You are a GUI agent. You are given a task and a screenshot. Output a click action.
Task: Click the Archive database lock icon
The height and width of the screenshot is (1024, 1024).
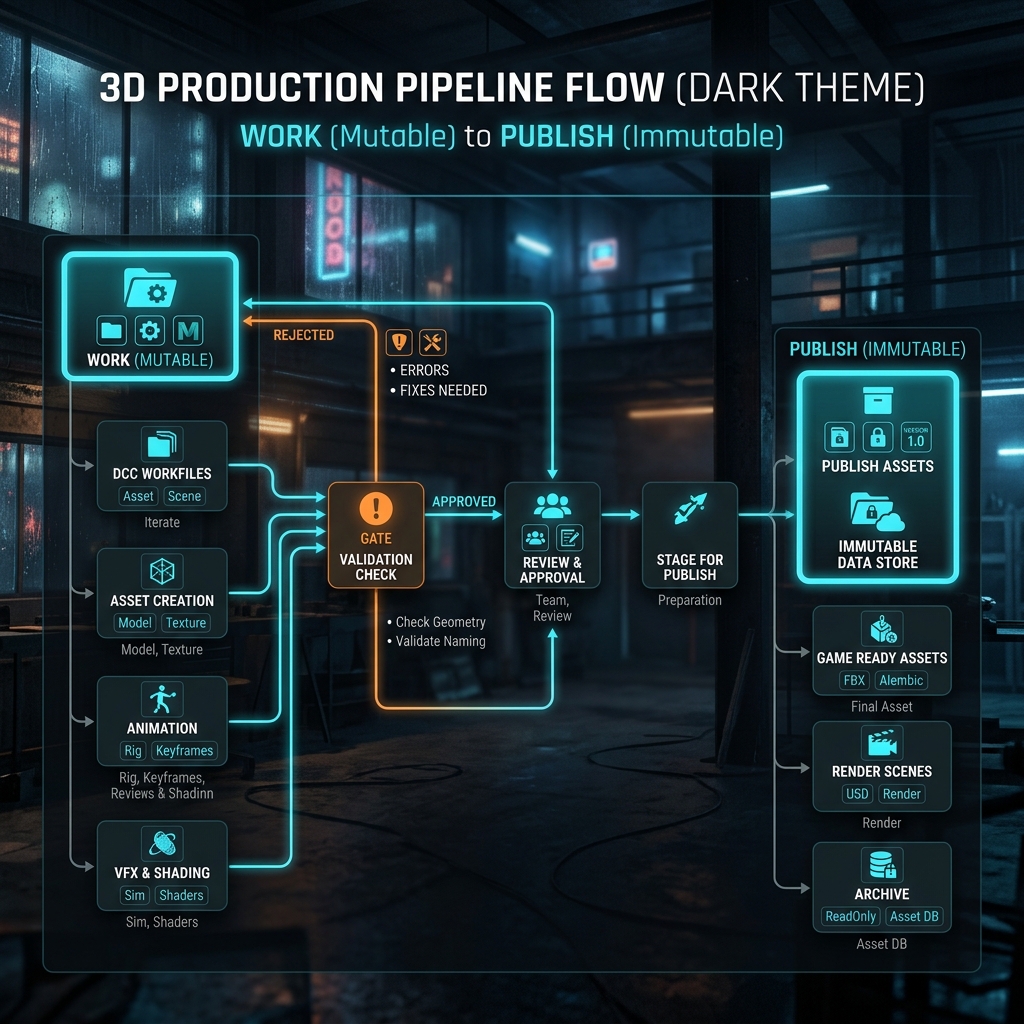pyautogui.click(x=882, y=865)
